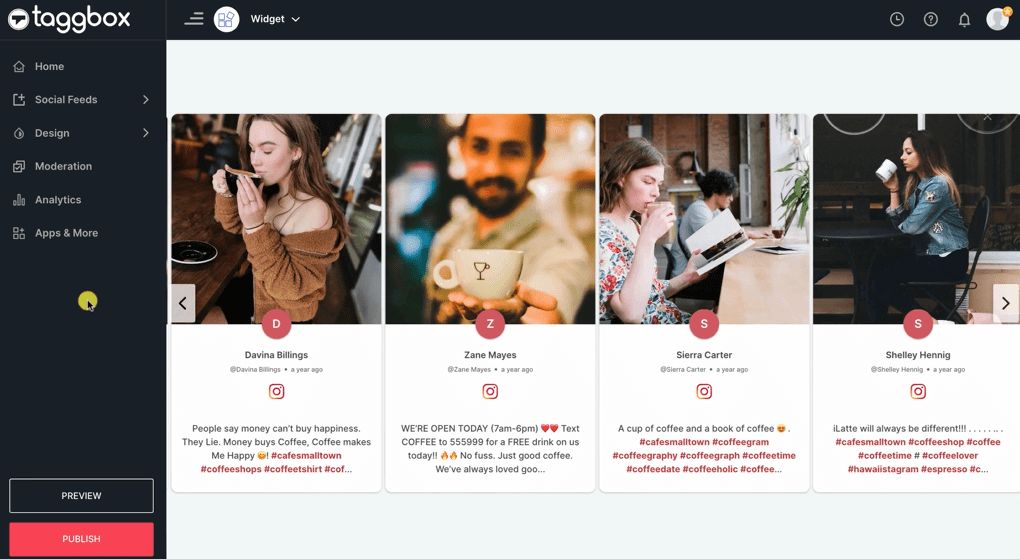The height and width of the screenshot is (559, 1020).
Task: Expand Design submenu arrow
Action: [x=146, y=133]
